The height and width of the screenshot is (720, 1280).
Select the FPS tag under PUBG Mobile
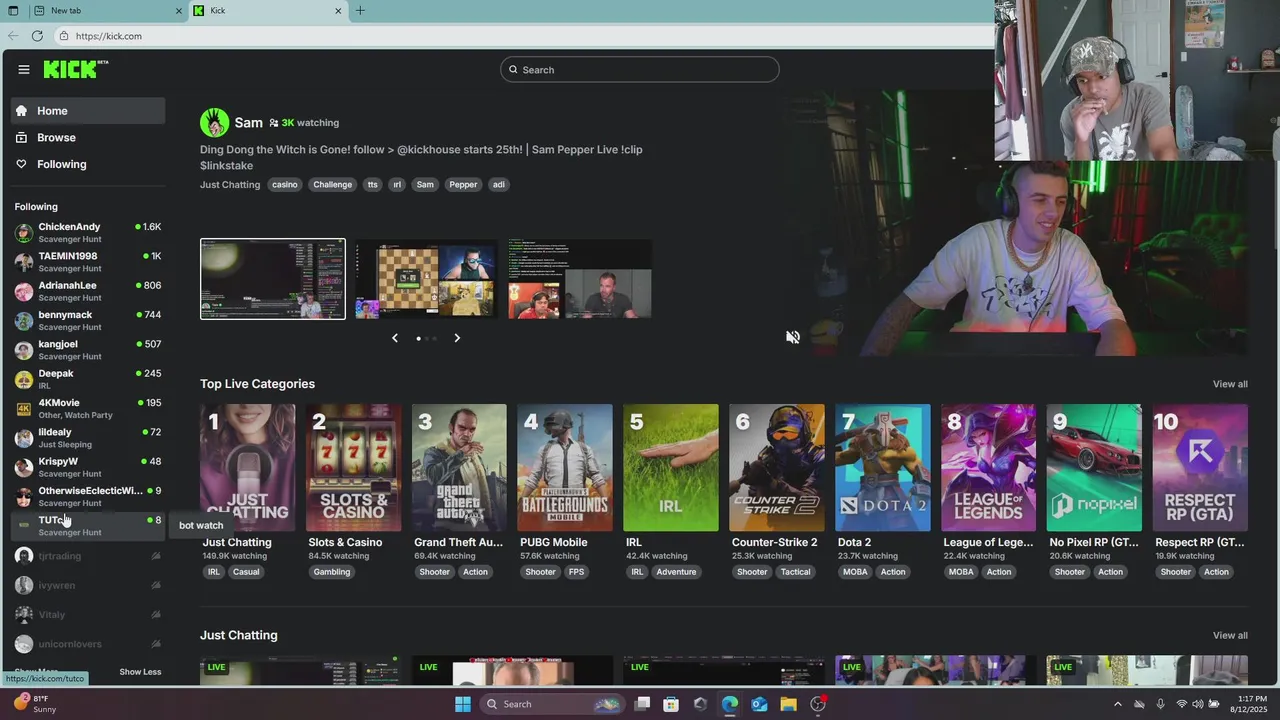point(577,572)
